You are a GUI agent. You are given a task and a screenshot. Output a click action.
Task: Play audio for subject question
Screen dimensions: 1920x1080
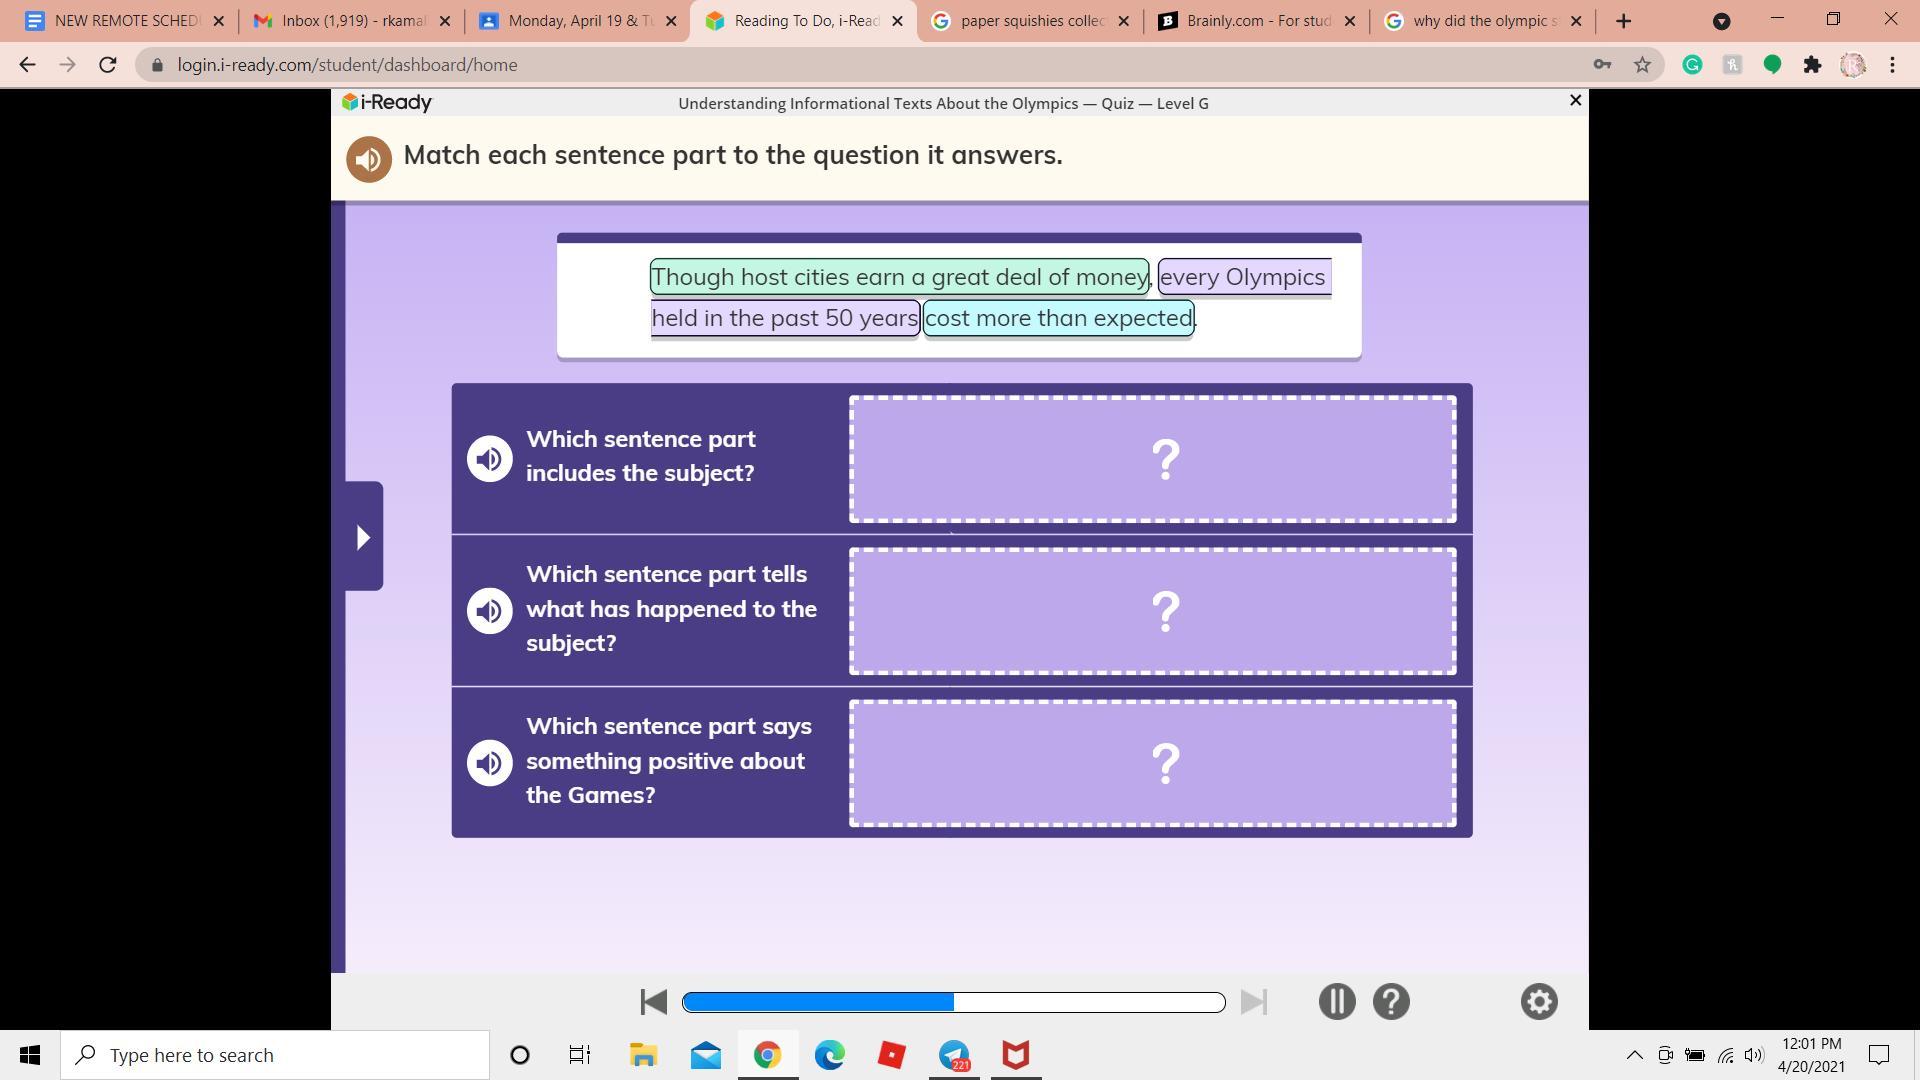pos(489,458)
